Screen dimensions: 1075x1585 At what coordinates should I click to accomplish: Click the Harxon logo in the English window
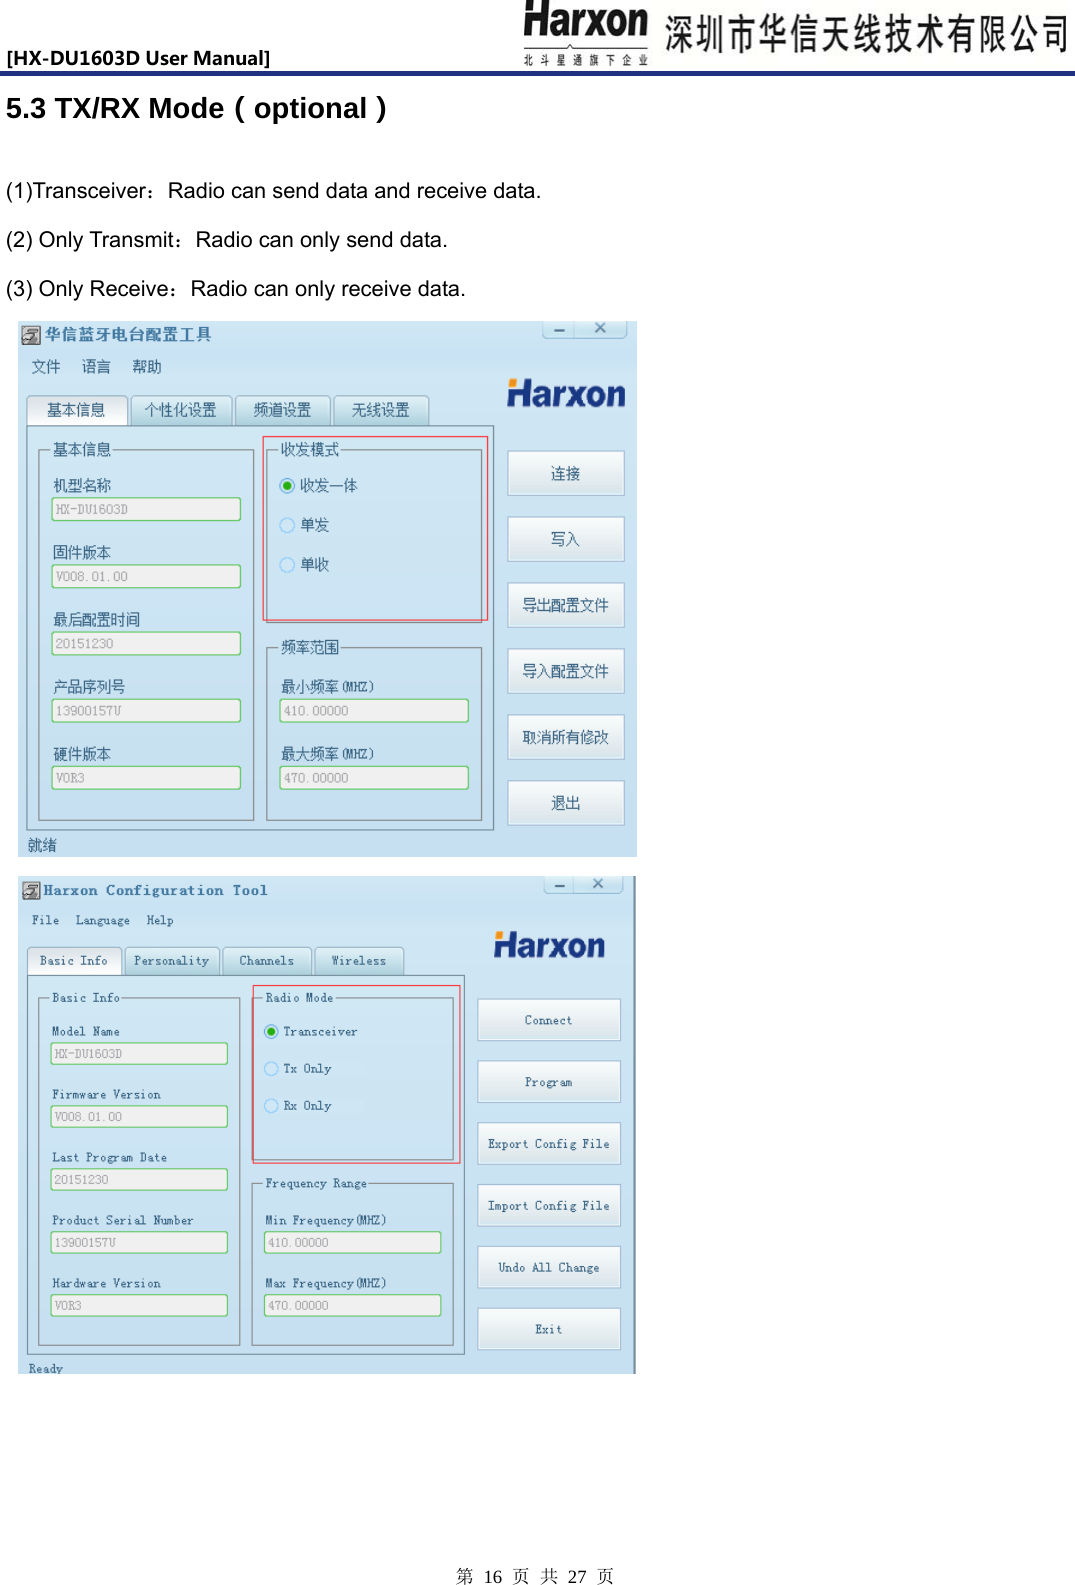(x=549, y=945)
